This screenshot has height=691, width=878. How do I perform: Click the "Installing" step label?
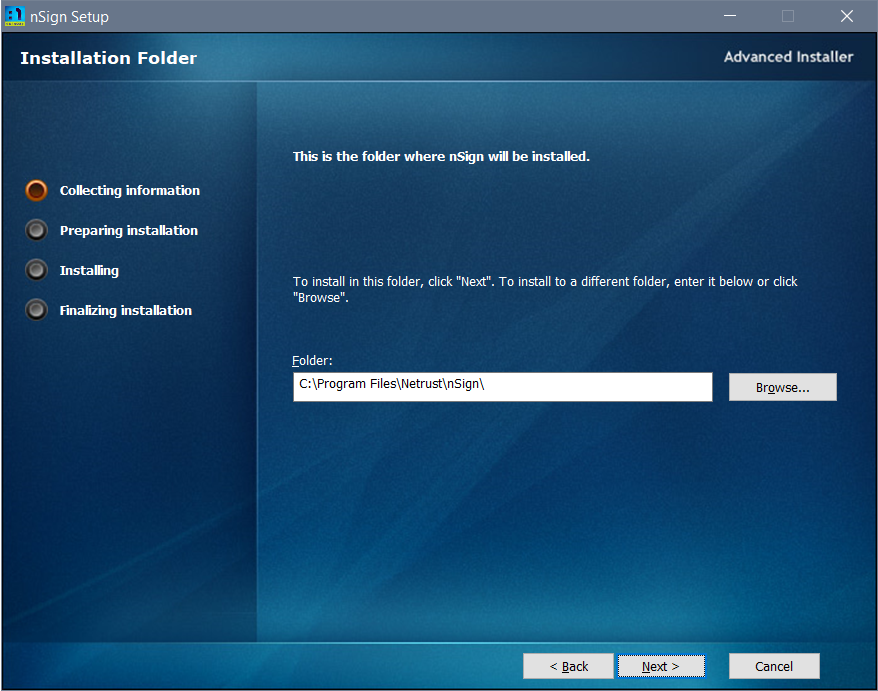point(89,270)
